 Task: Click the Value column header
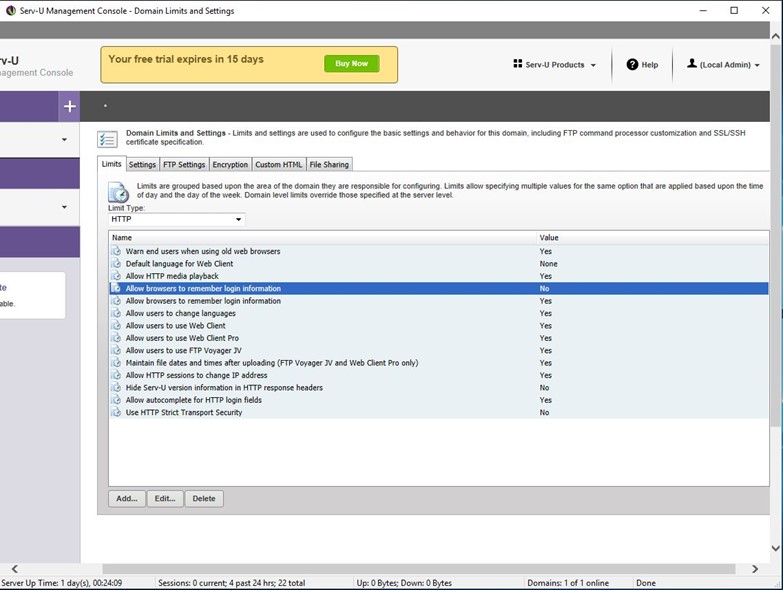[x=653, y=238]
